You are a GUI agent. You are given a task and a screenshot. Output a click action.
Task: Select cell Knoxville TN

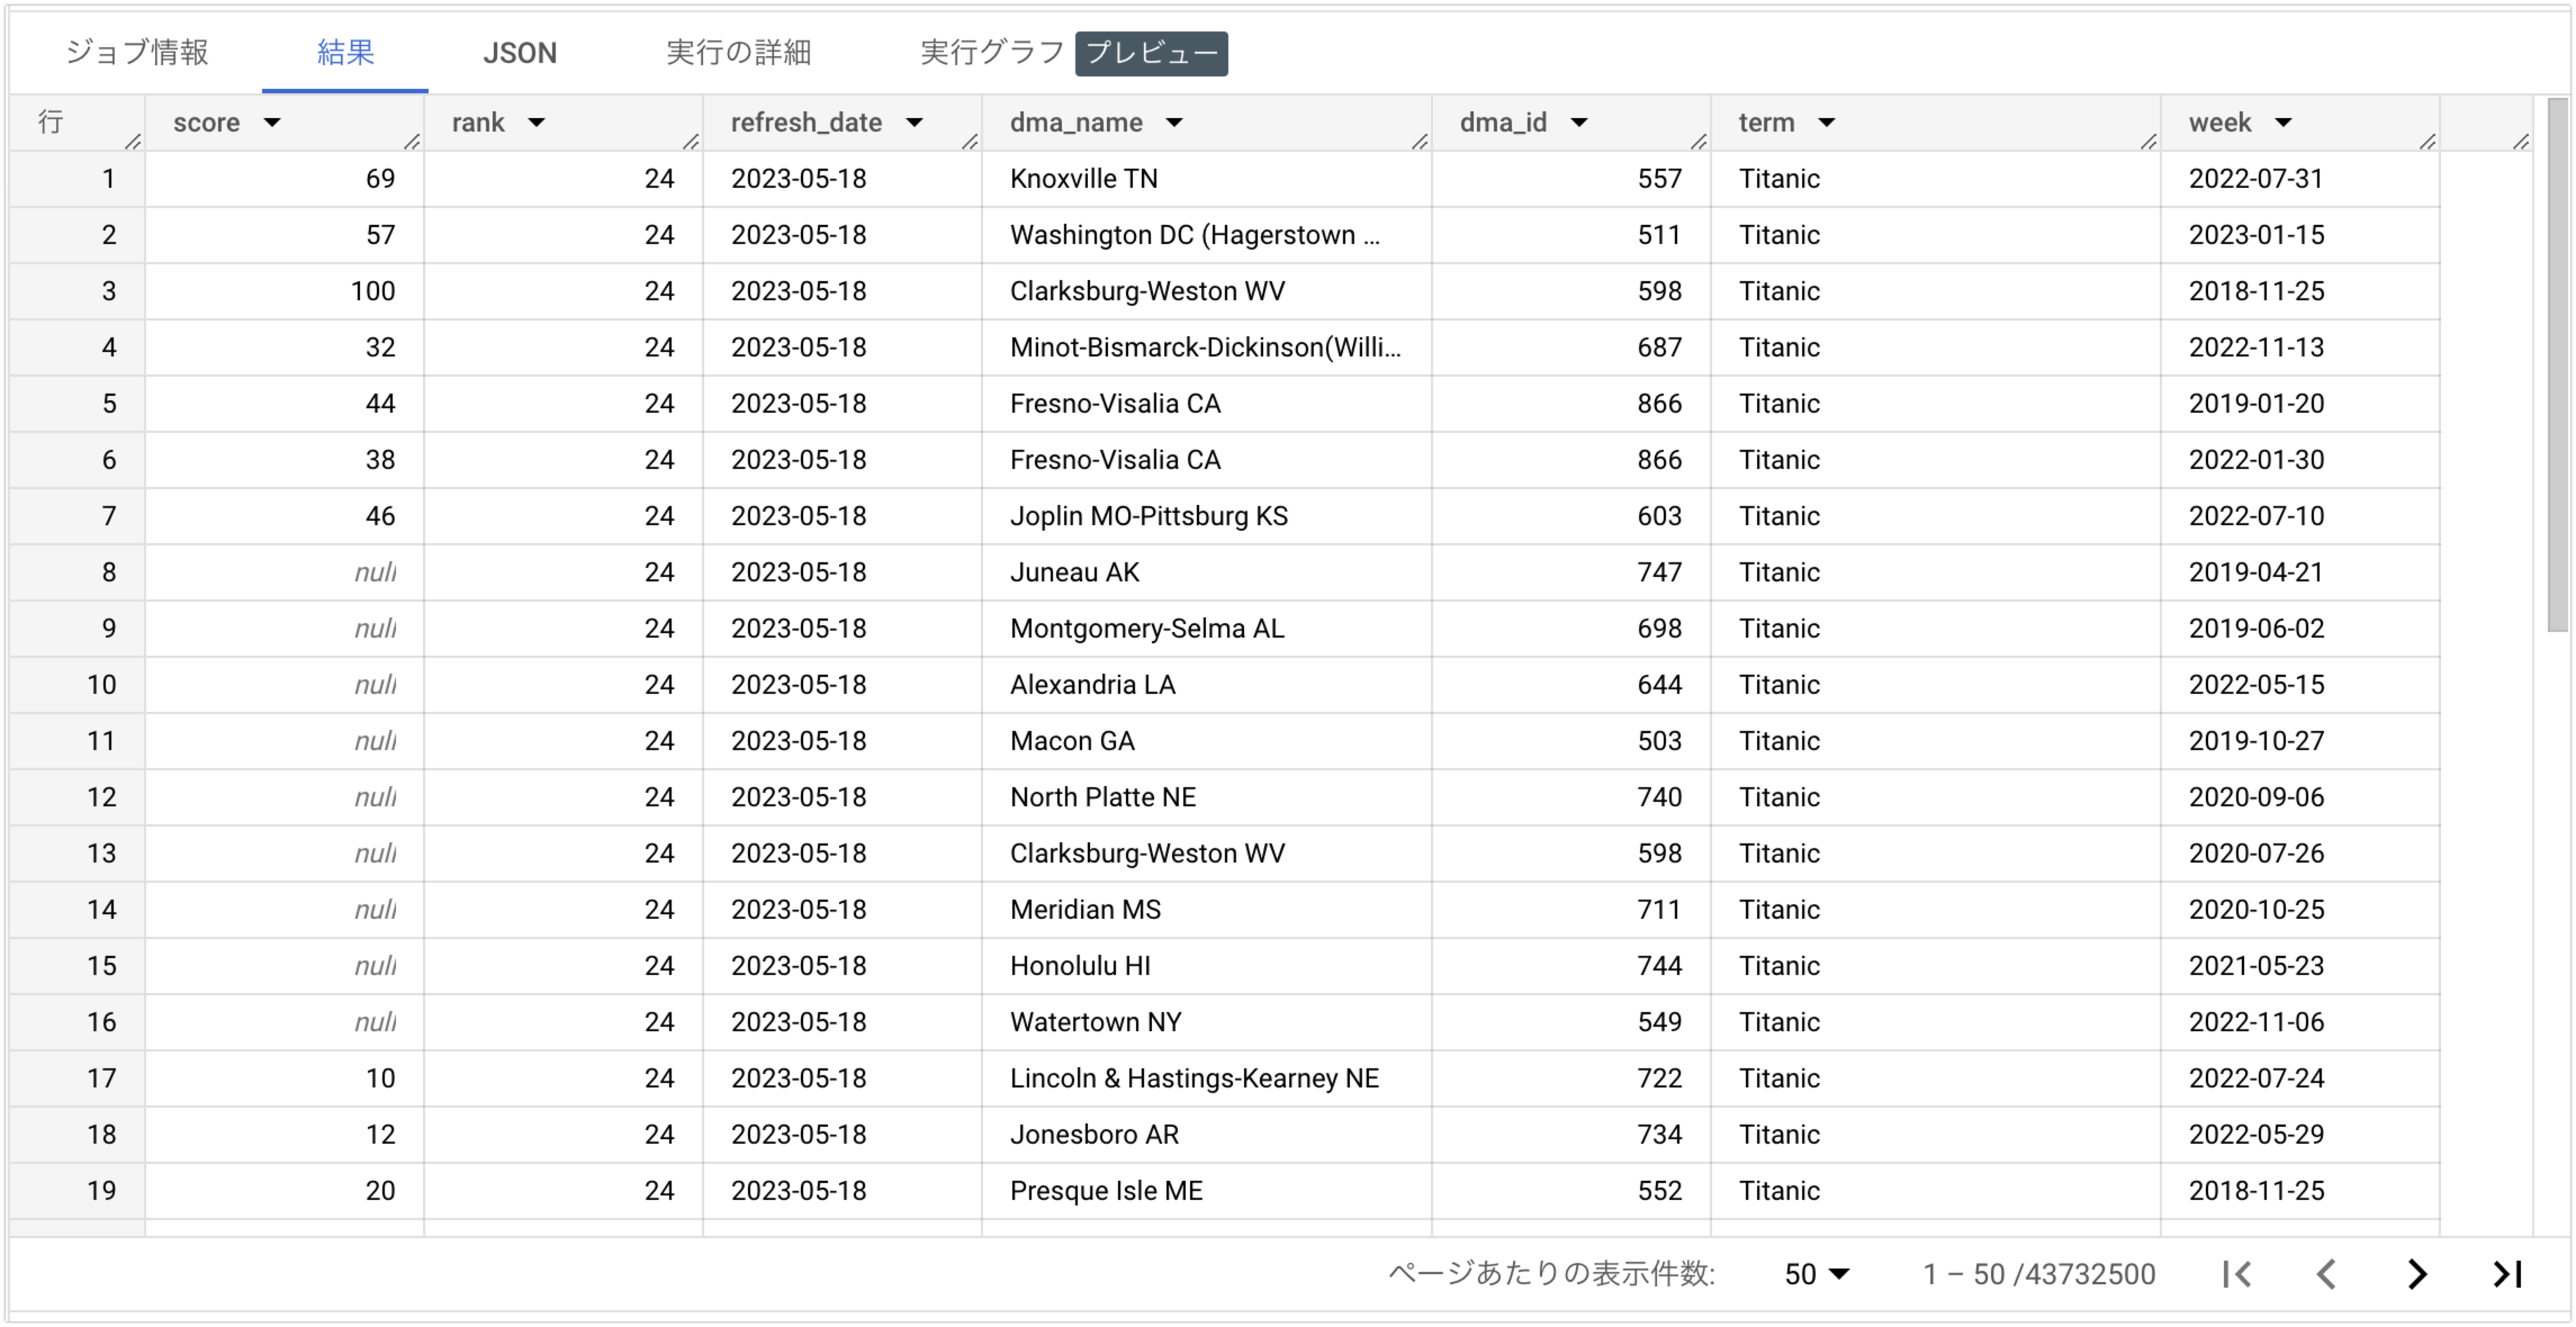coord(1206,179)
